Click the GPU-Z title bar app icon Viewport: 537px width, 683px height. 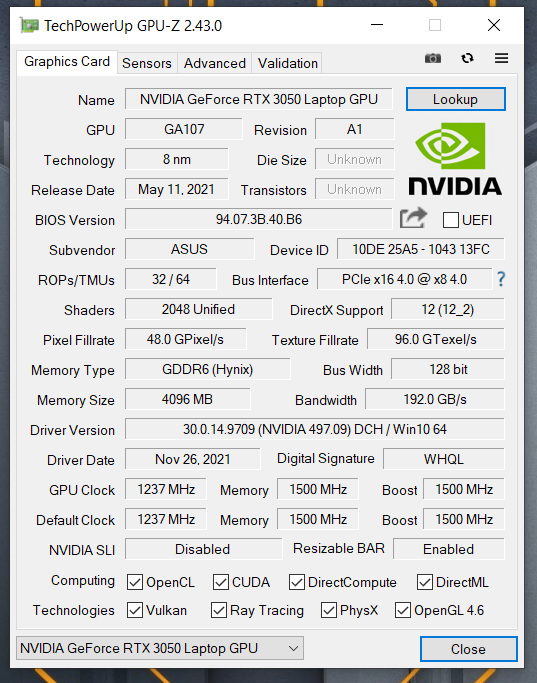click(29, 26)
